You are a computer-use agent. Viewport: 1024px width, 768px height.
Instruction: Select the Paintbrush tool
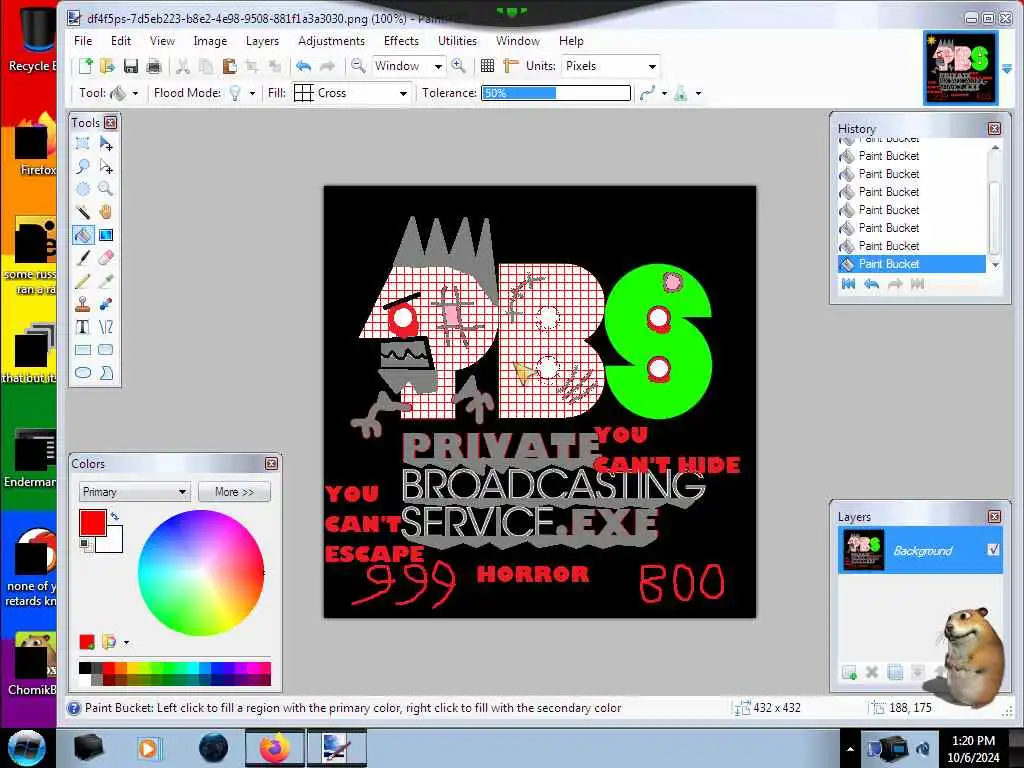pos(83,258)
